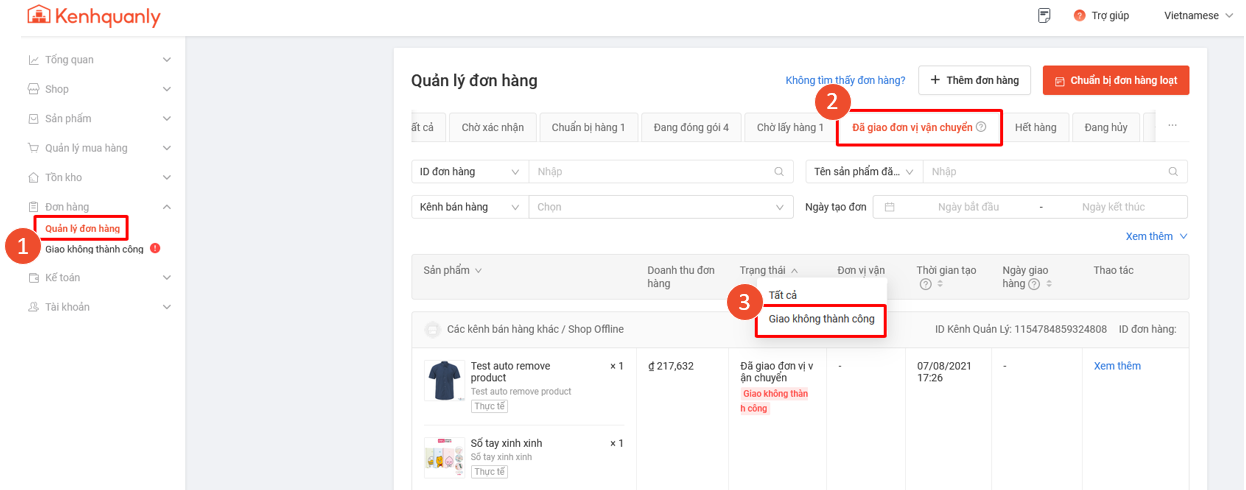Switch to the Chờ xác nhận tab
The height and width of the screenshot is (490, 1246).
tap(492, 128)
